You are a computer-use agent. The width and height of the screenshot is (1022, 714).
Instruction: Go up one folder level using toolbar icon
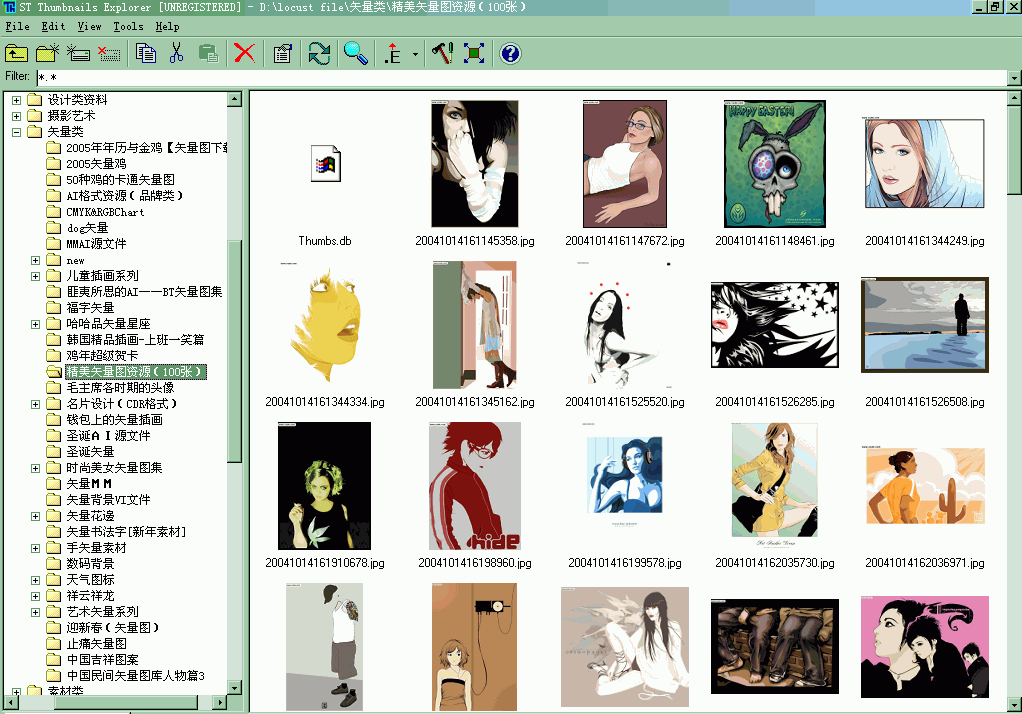coord(16,53)
